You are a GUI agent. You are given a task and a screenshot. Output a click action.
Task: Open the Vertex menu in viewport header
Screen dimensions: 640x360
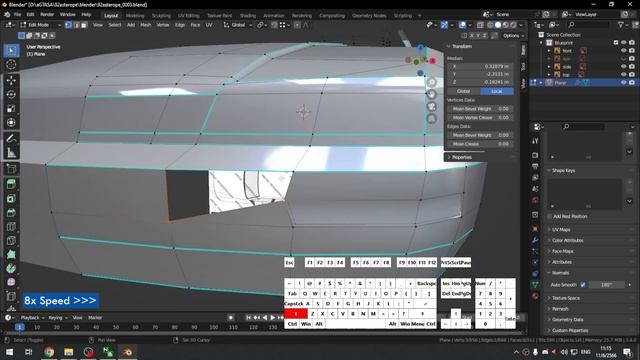pos(162,25)
